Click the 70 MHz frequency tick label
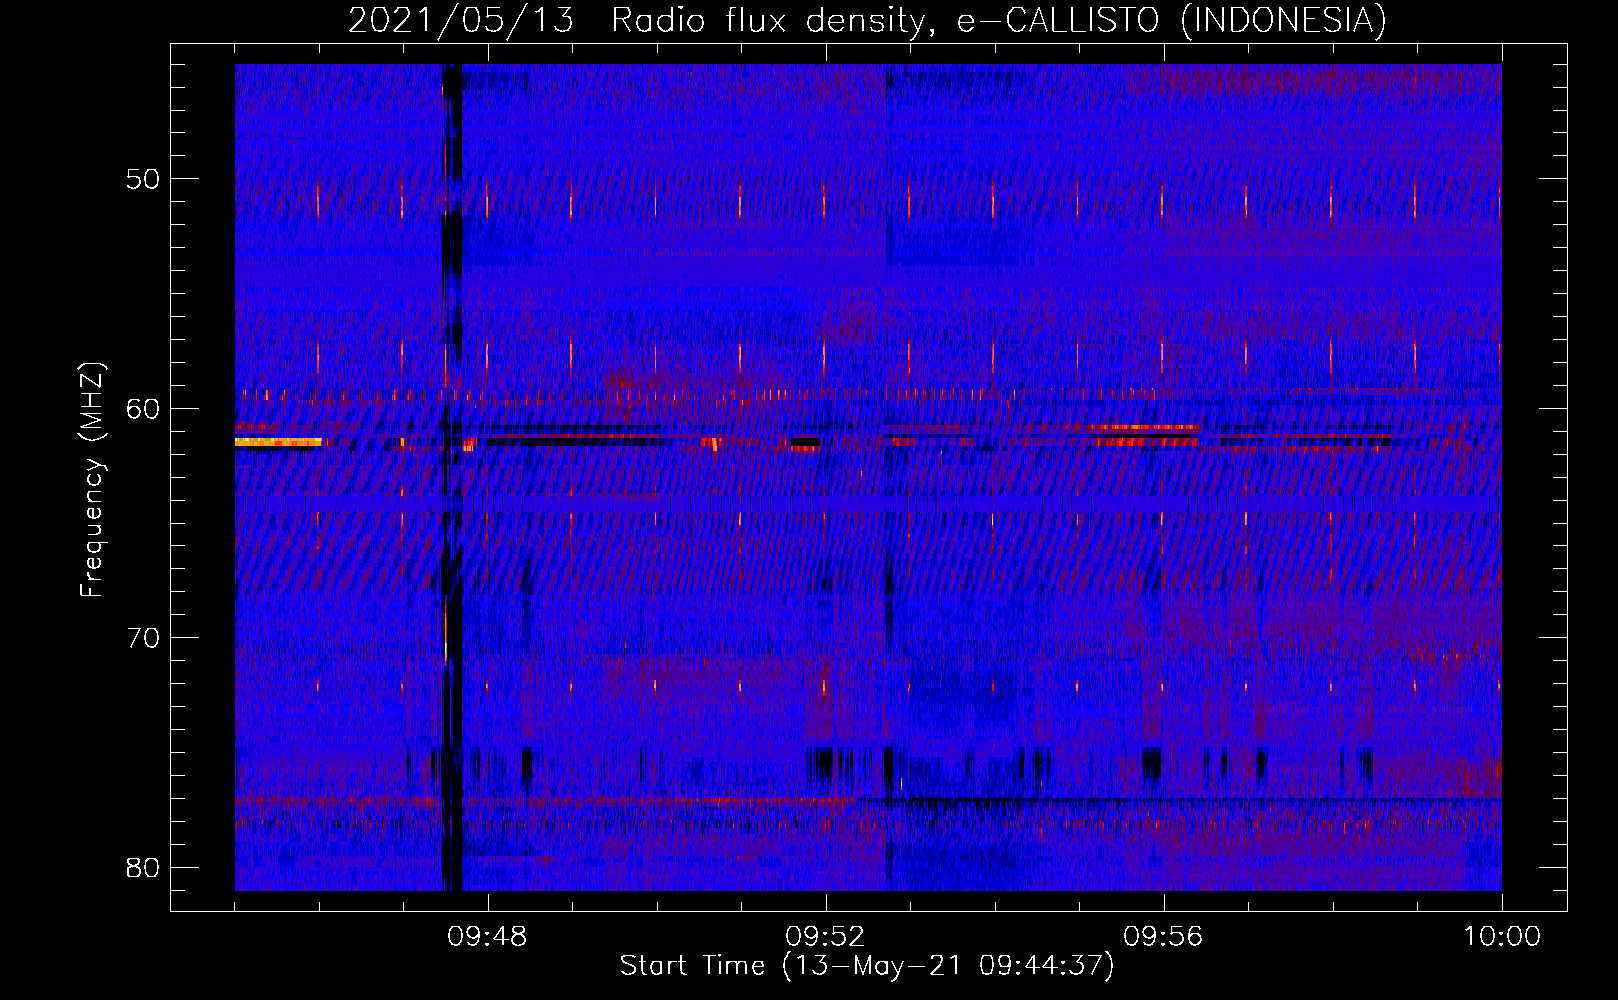The image size is (1618, 1000). 143,637
